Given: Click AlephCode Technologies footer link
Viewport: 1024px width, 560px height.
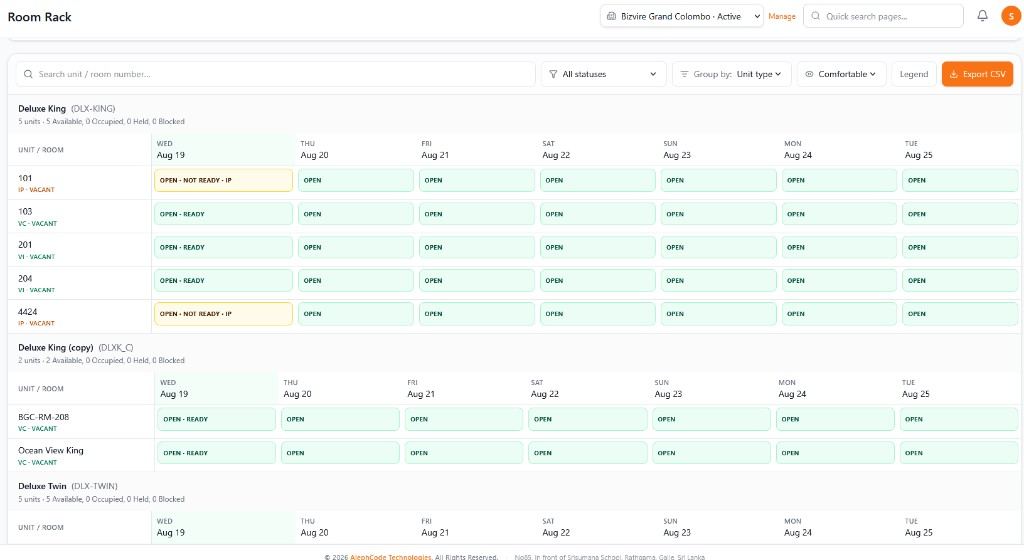Looking at the screenshot, I should (391, 557).
